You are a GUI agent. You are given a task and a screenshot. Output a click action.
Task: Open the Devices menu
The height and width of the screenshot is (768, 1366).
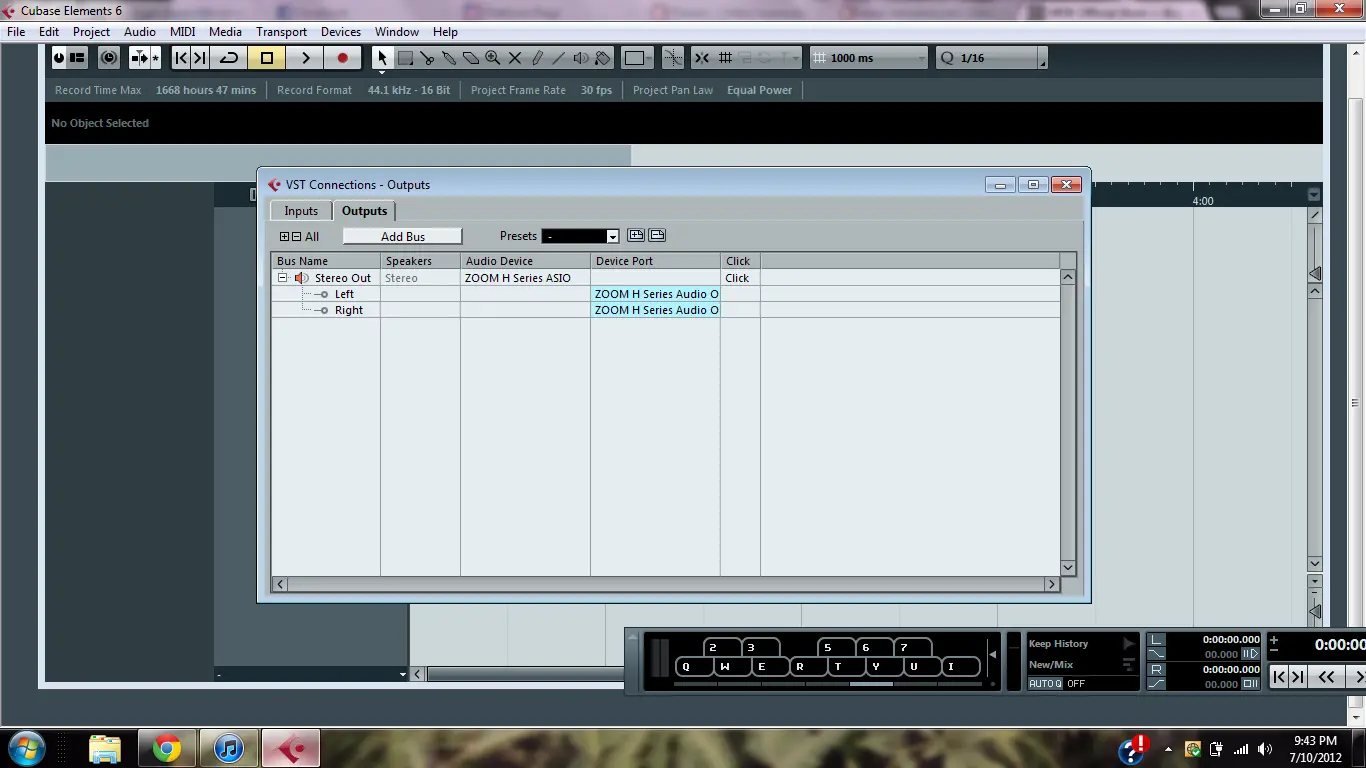(x=341, y=32)
